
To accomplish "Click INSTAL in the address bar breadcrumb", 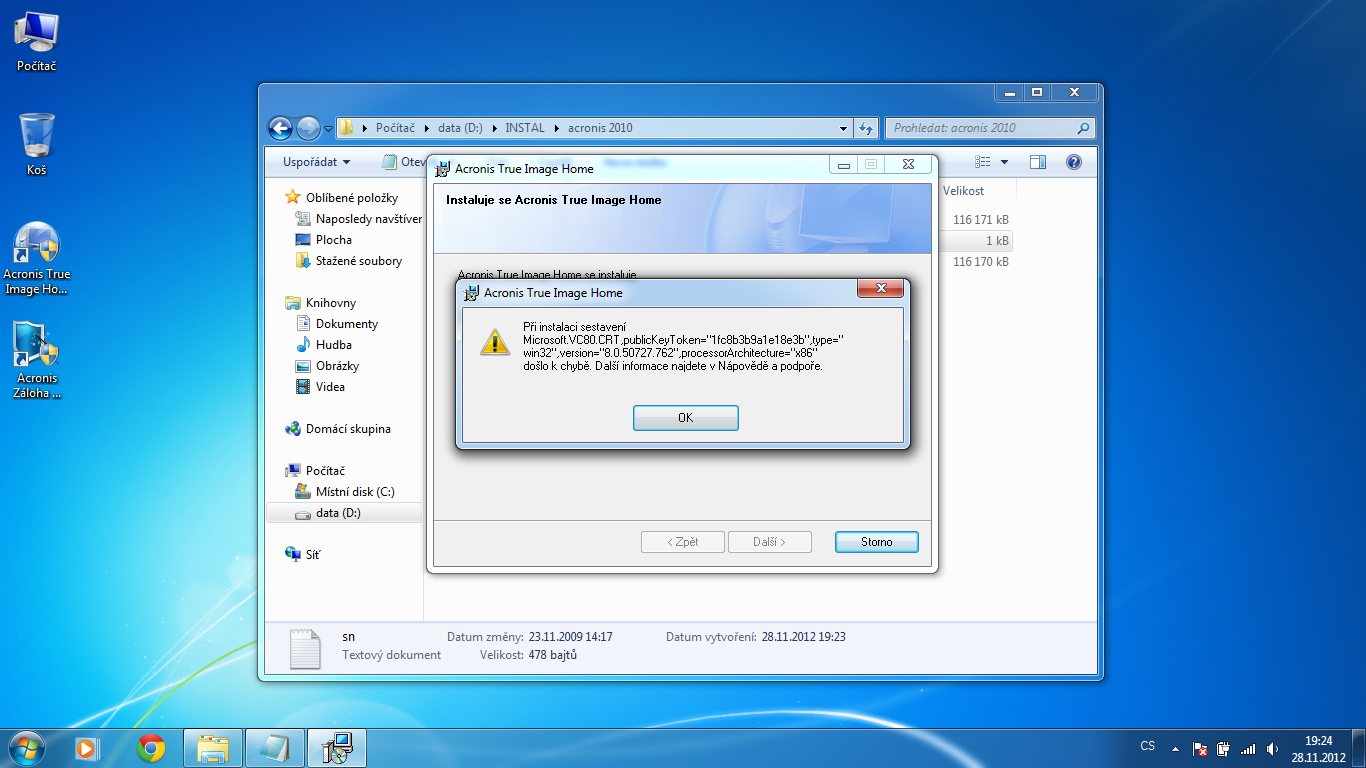I will click(525, 128).
